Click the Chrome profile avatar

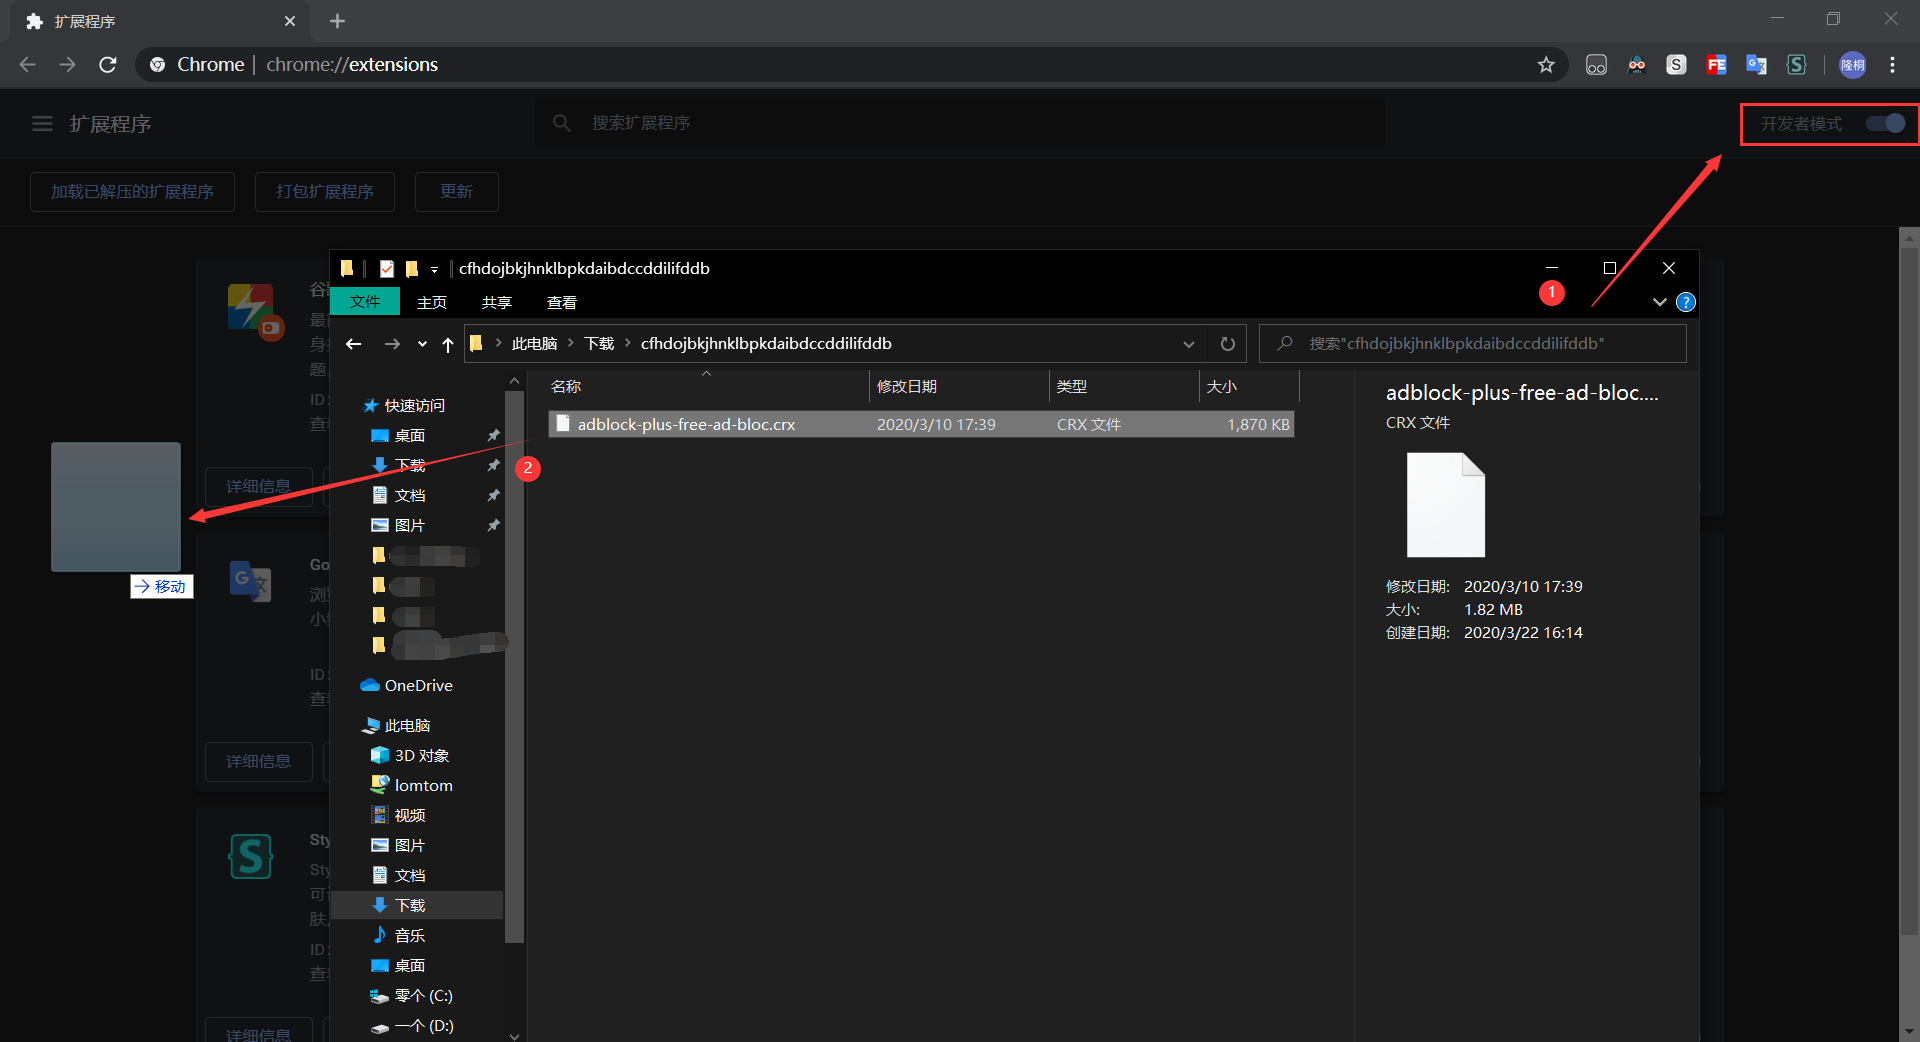pyautogui.click(x=1853, y=65)
